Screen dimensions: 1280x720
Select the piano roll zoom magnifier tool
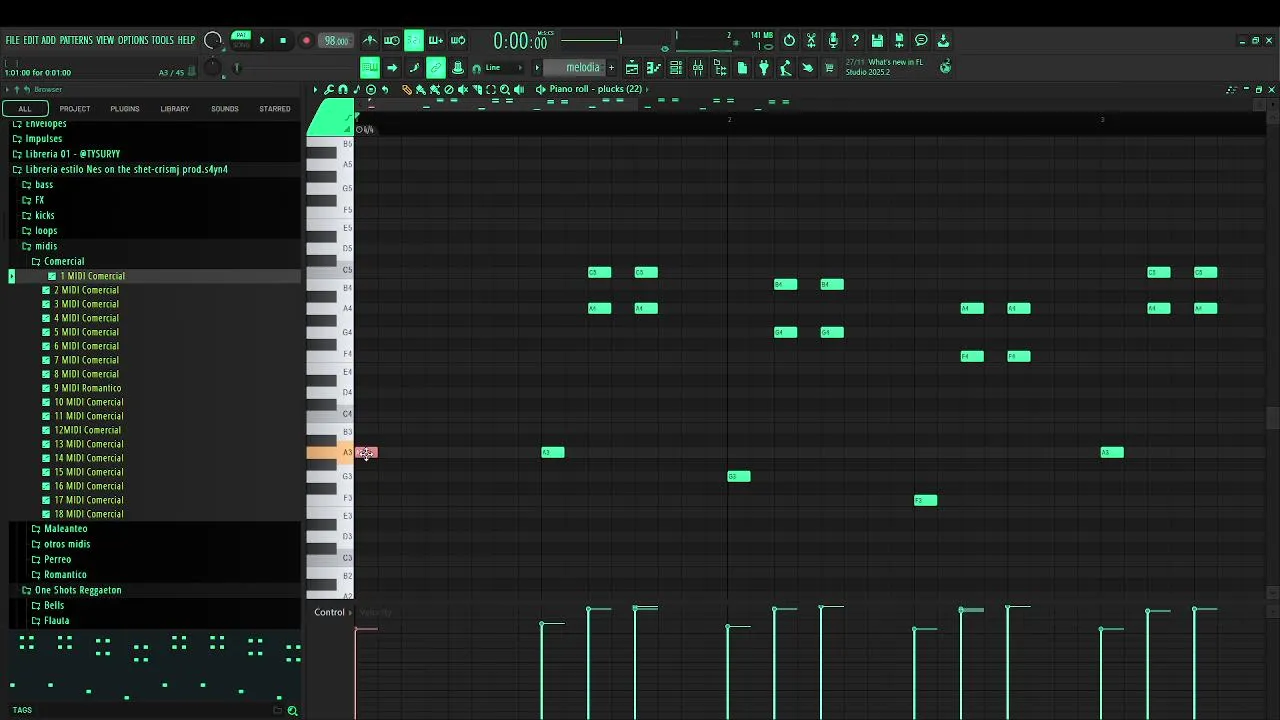(x=505, y=89)
